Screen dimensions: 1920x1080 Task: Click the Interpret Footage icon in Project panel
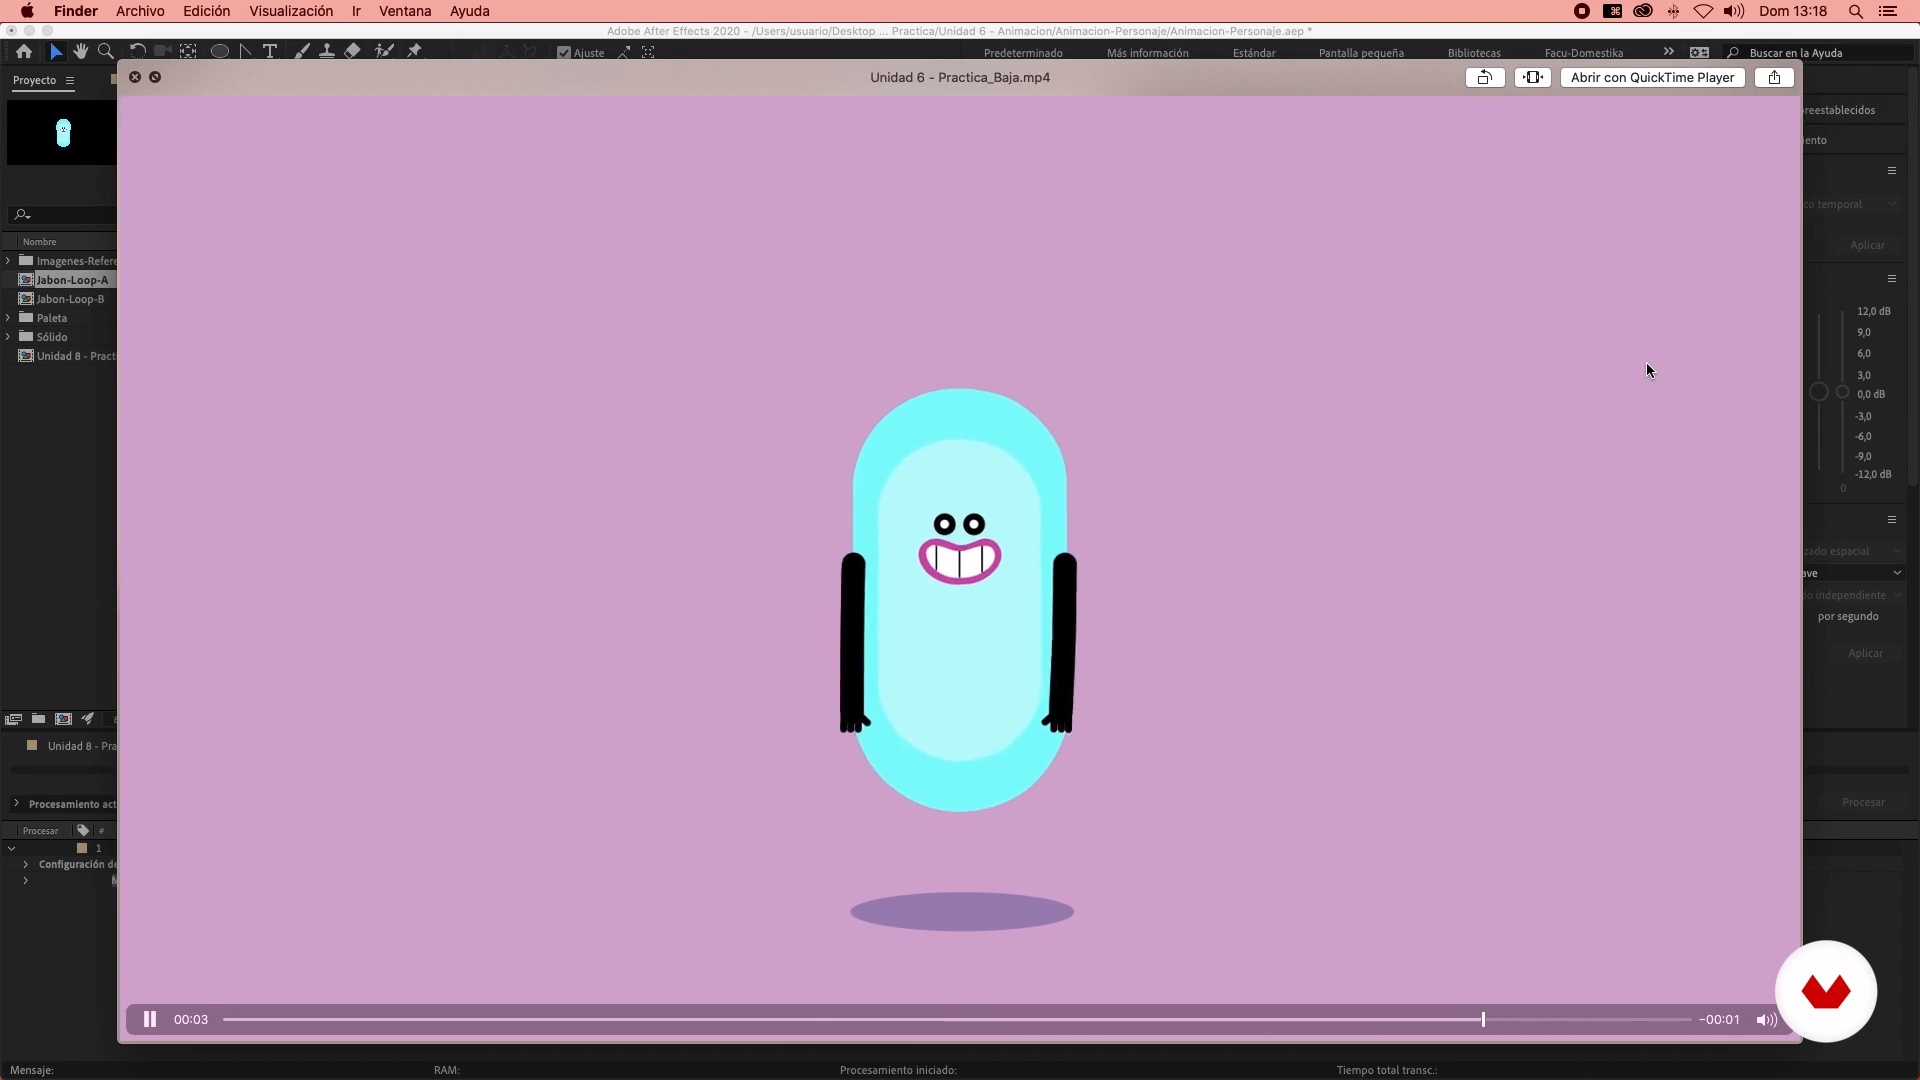(x=14, y=719)
